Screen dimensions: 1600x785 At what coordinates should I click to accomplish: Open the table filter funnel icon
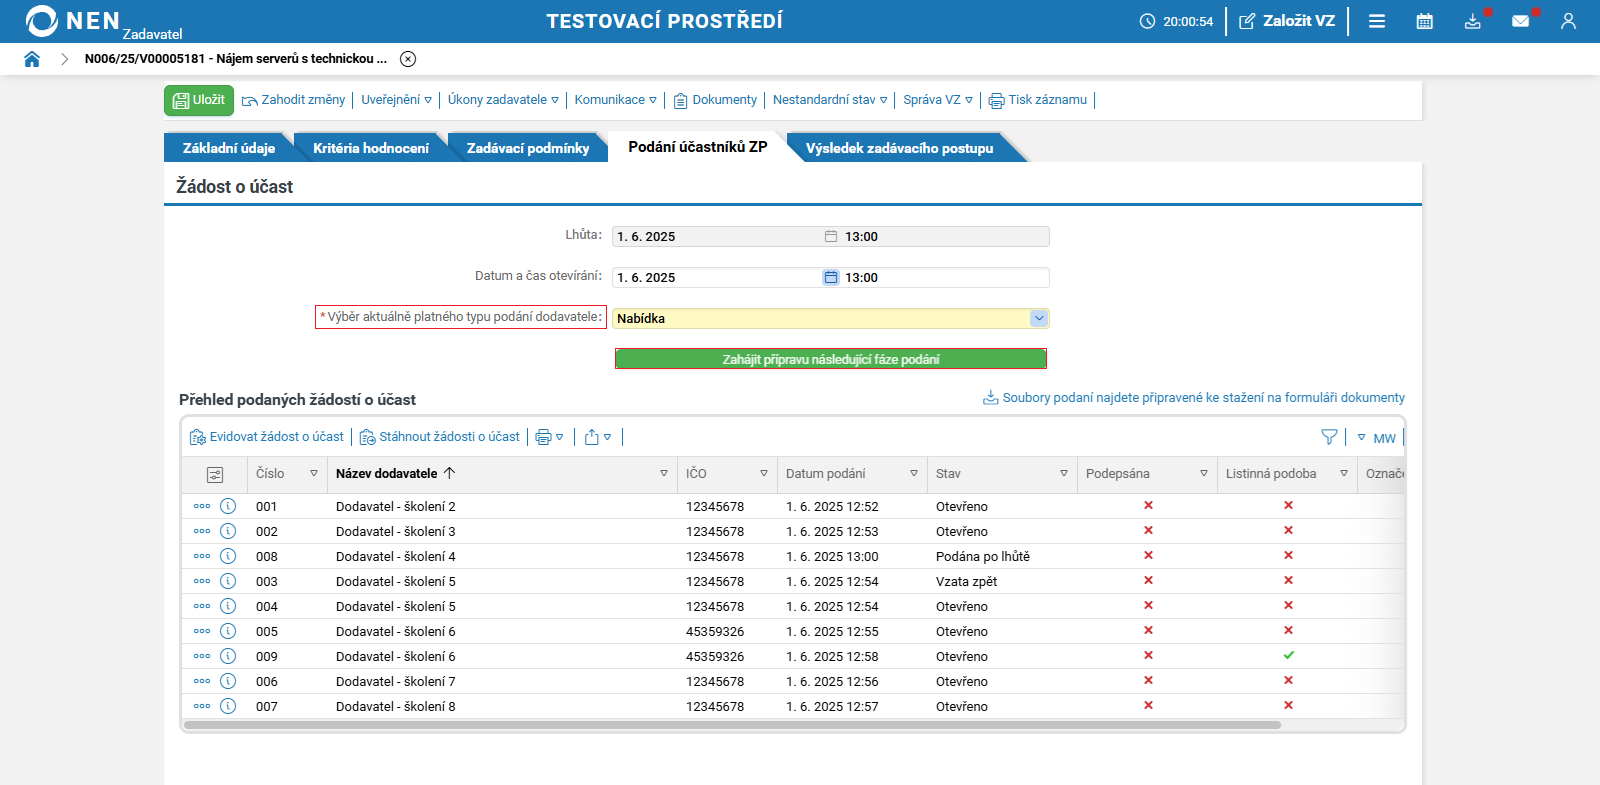[1329, 437]
